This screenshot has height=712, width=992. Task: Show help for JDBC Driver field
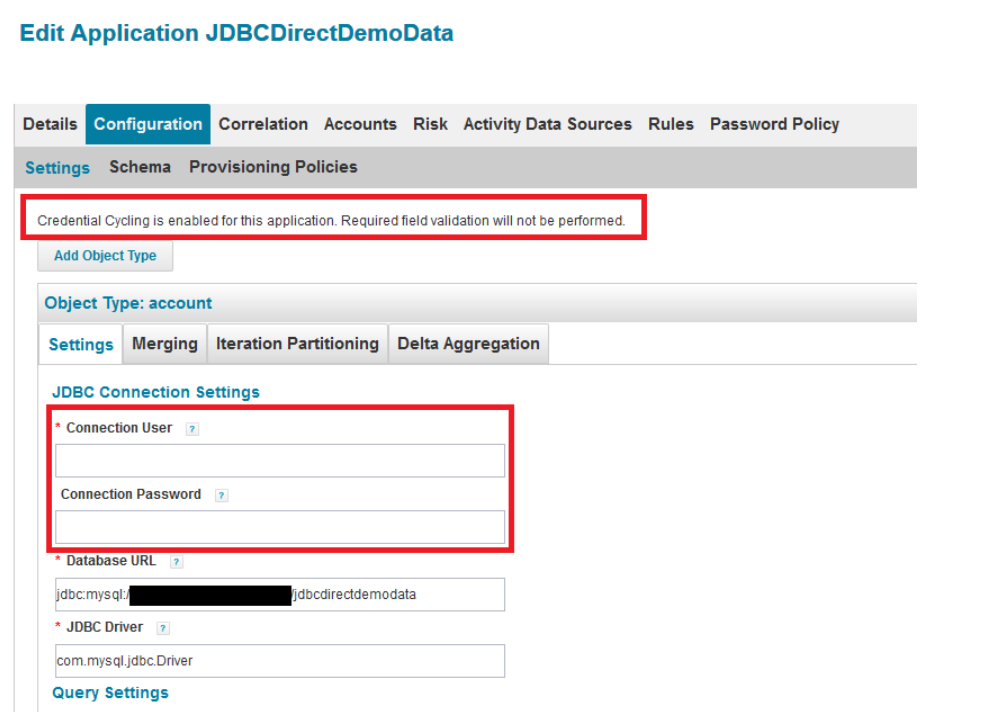tap(163, 628)
